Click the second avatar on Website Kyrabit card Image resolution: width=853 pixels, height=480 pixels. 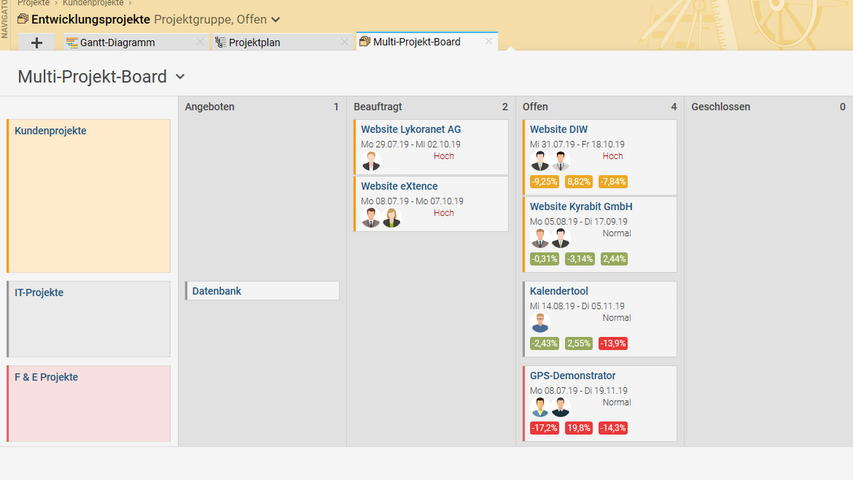(x=560, y=238)
